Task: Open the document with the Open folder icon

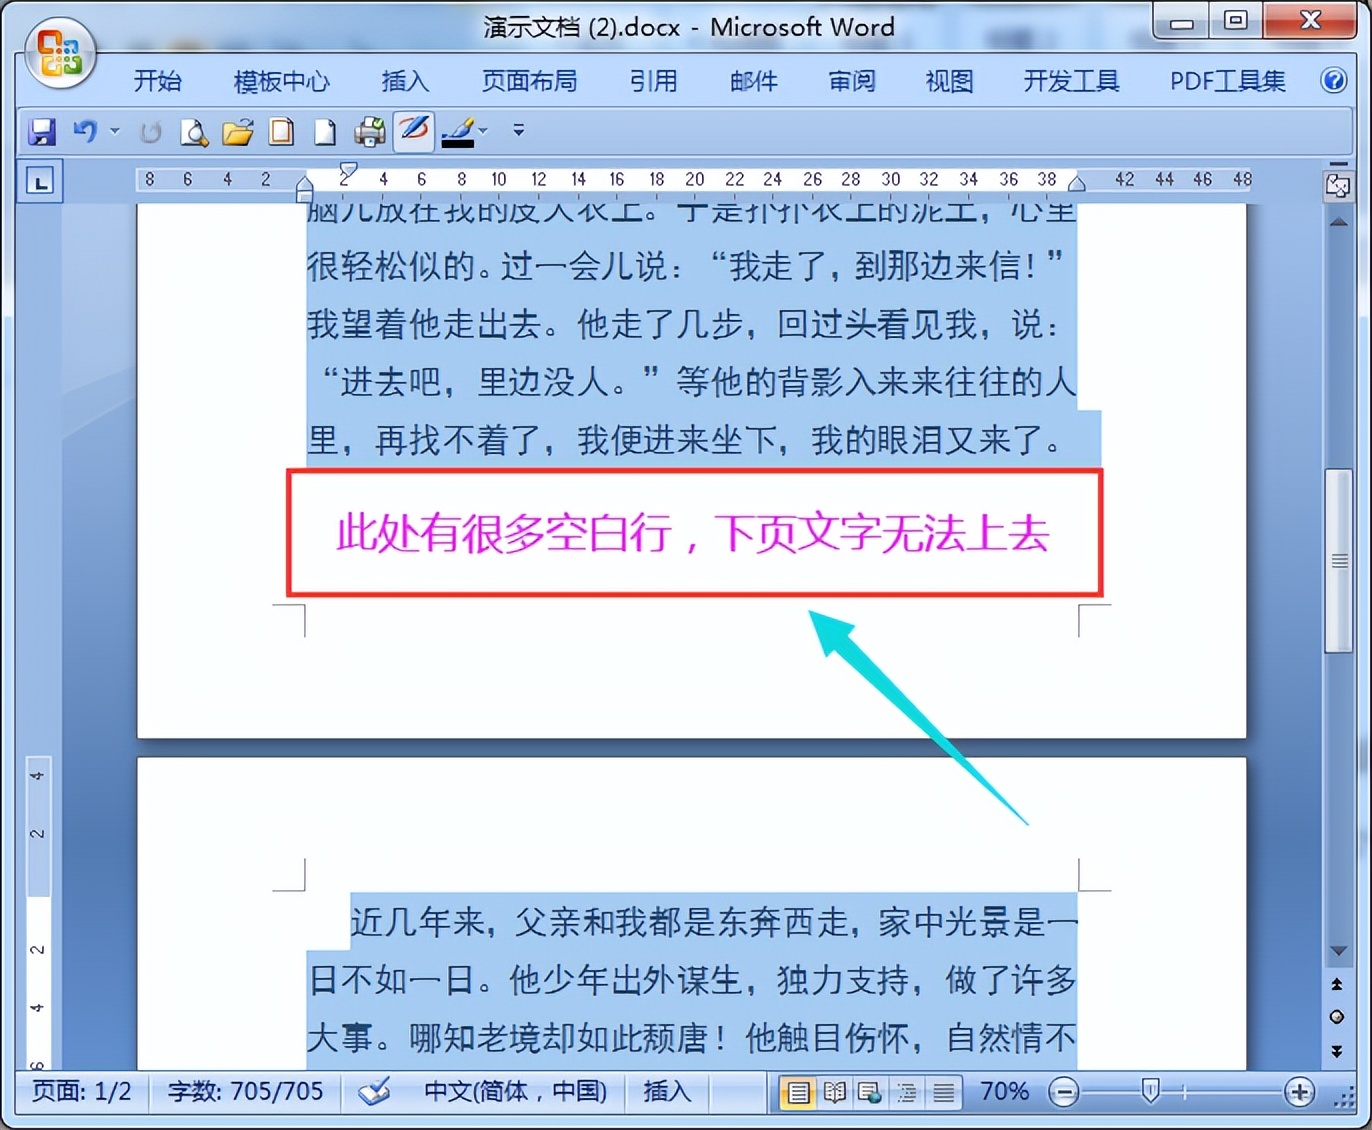Action: tap(237, 131)
